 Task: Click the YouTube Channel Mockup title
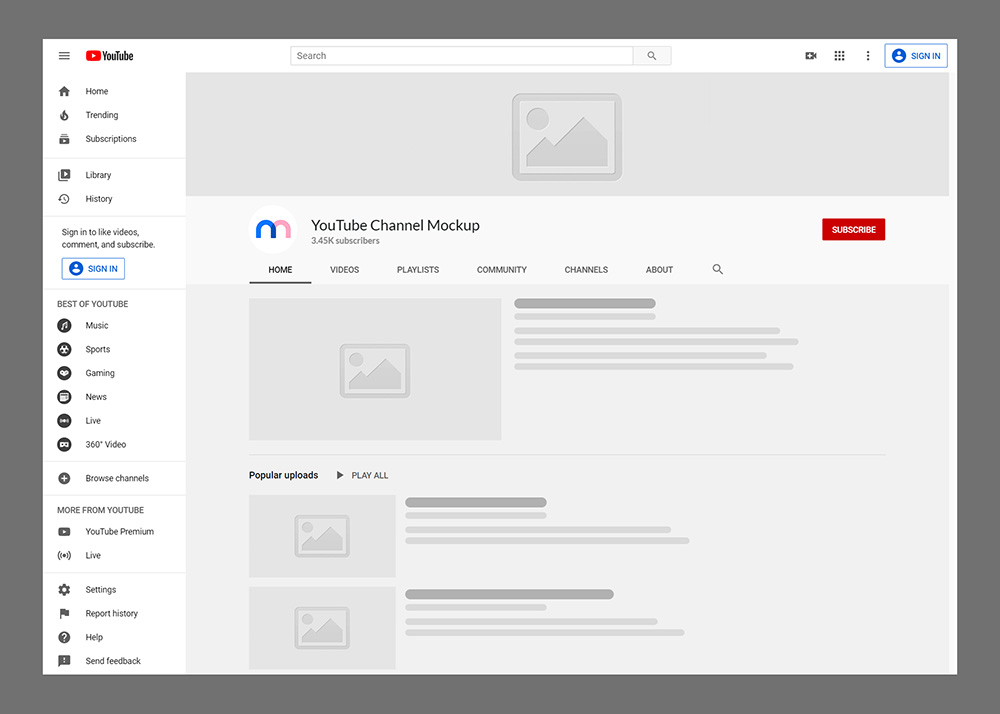(395, 225)
